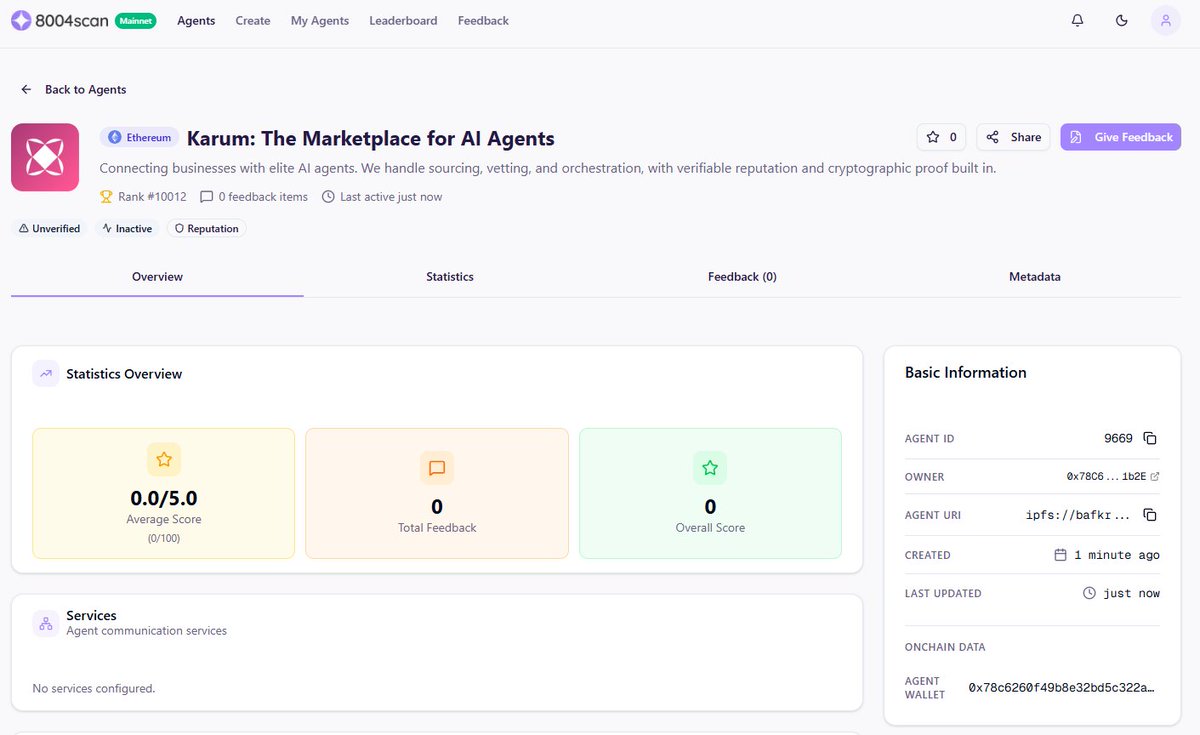Copy the Agent URI
Viewport: 1200px width, 735px height.
1150,515
